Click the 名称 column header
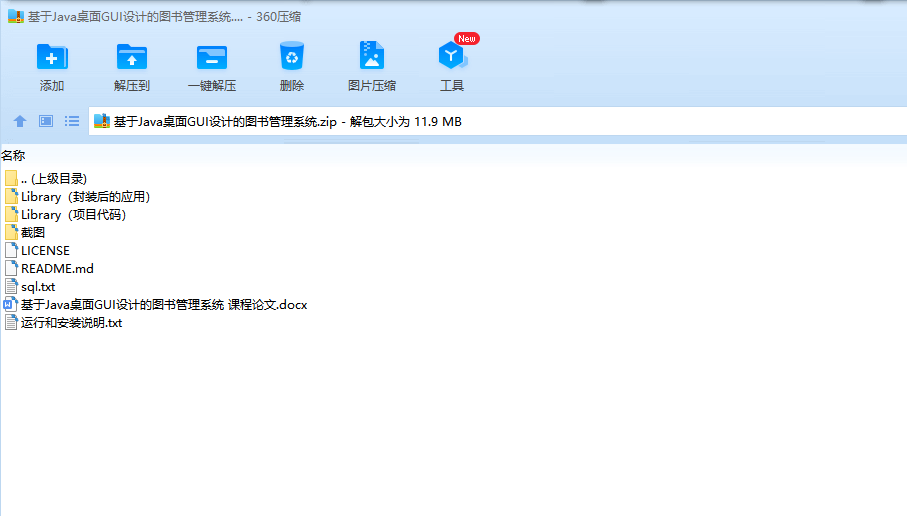The image size is (907, 516). pos(13,156)
